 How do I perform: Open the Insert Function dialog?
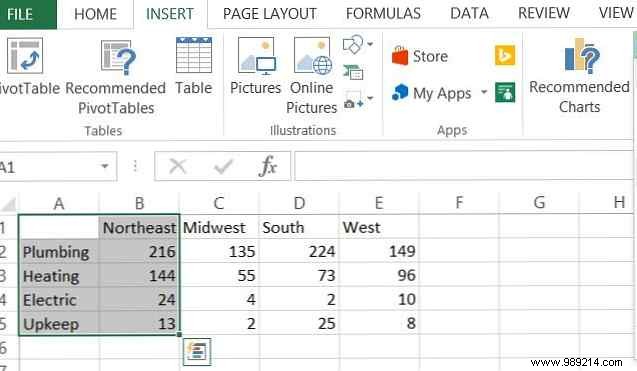click(268, 166)
